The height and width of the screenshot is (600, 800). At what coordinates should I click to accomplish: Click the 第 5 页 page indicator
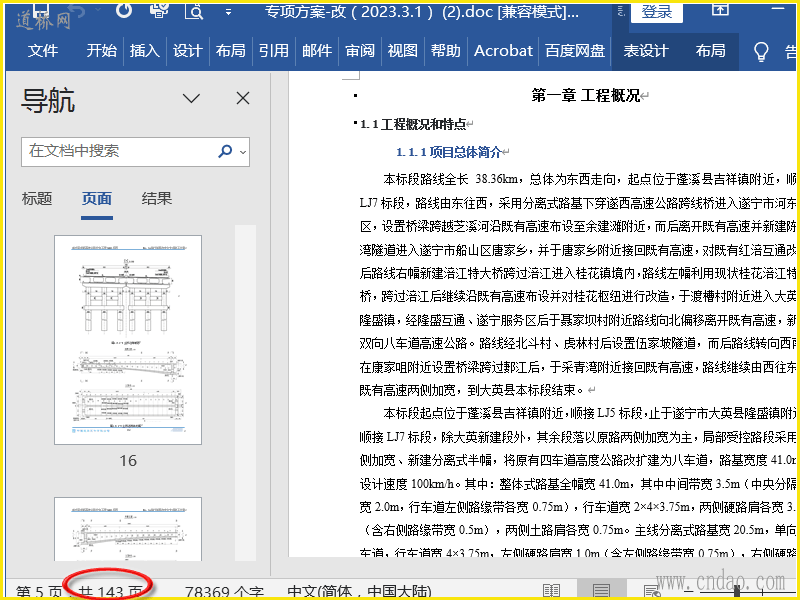pyautogui.click(x=38, y=592)
